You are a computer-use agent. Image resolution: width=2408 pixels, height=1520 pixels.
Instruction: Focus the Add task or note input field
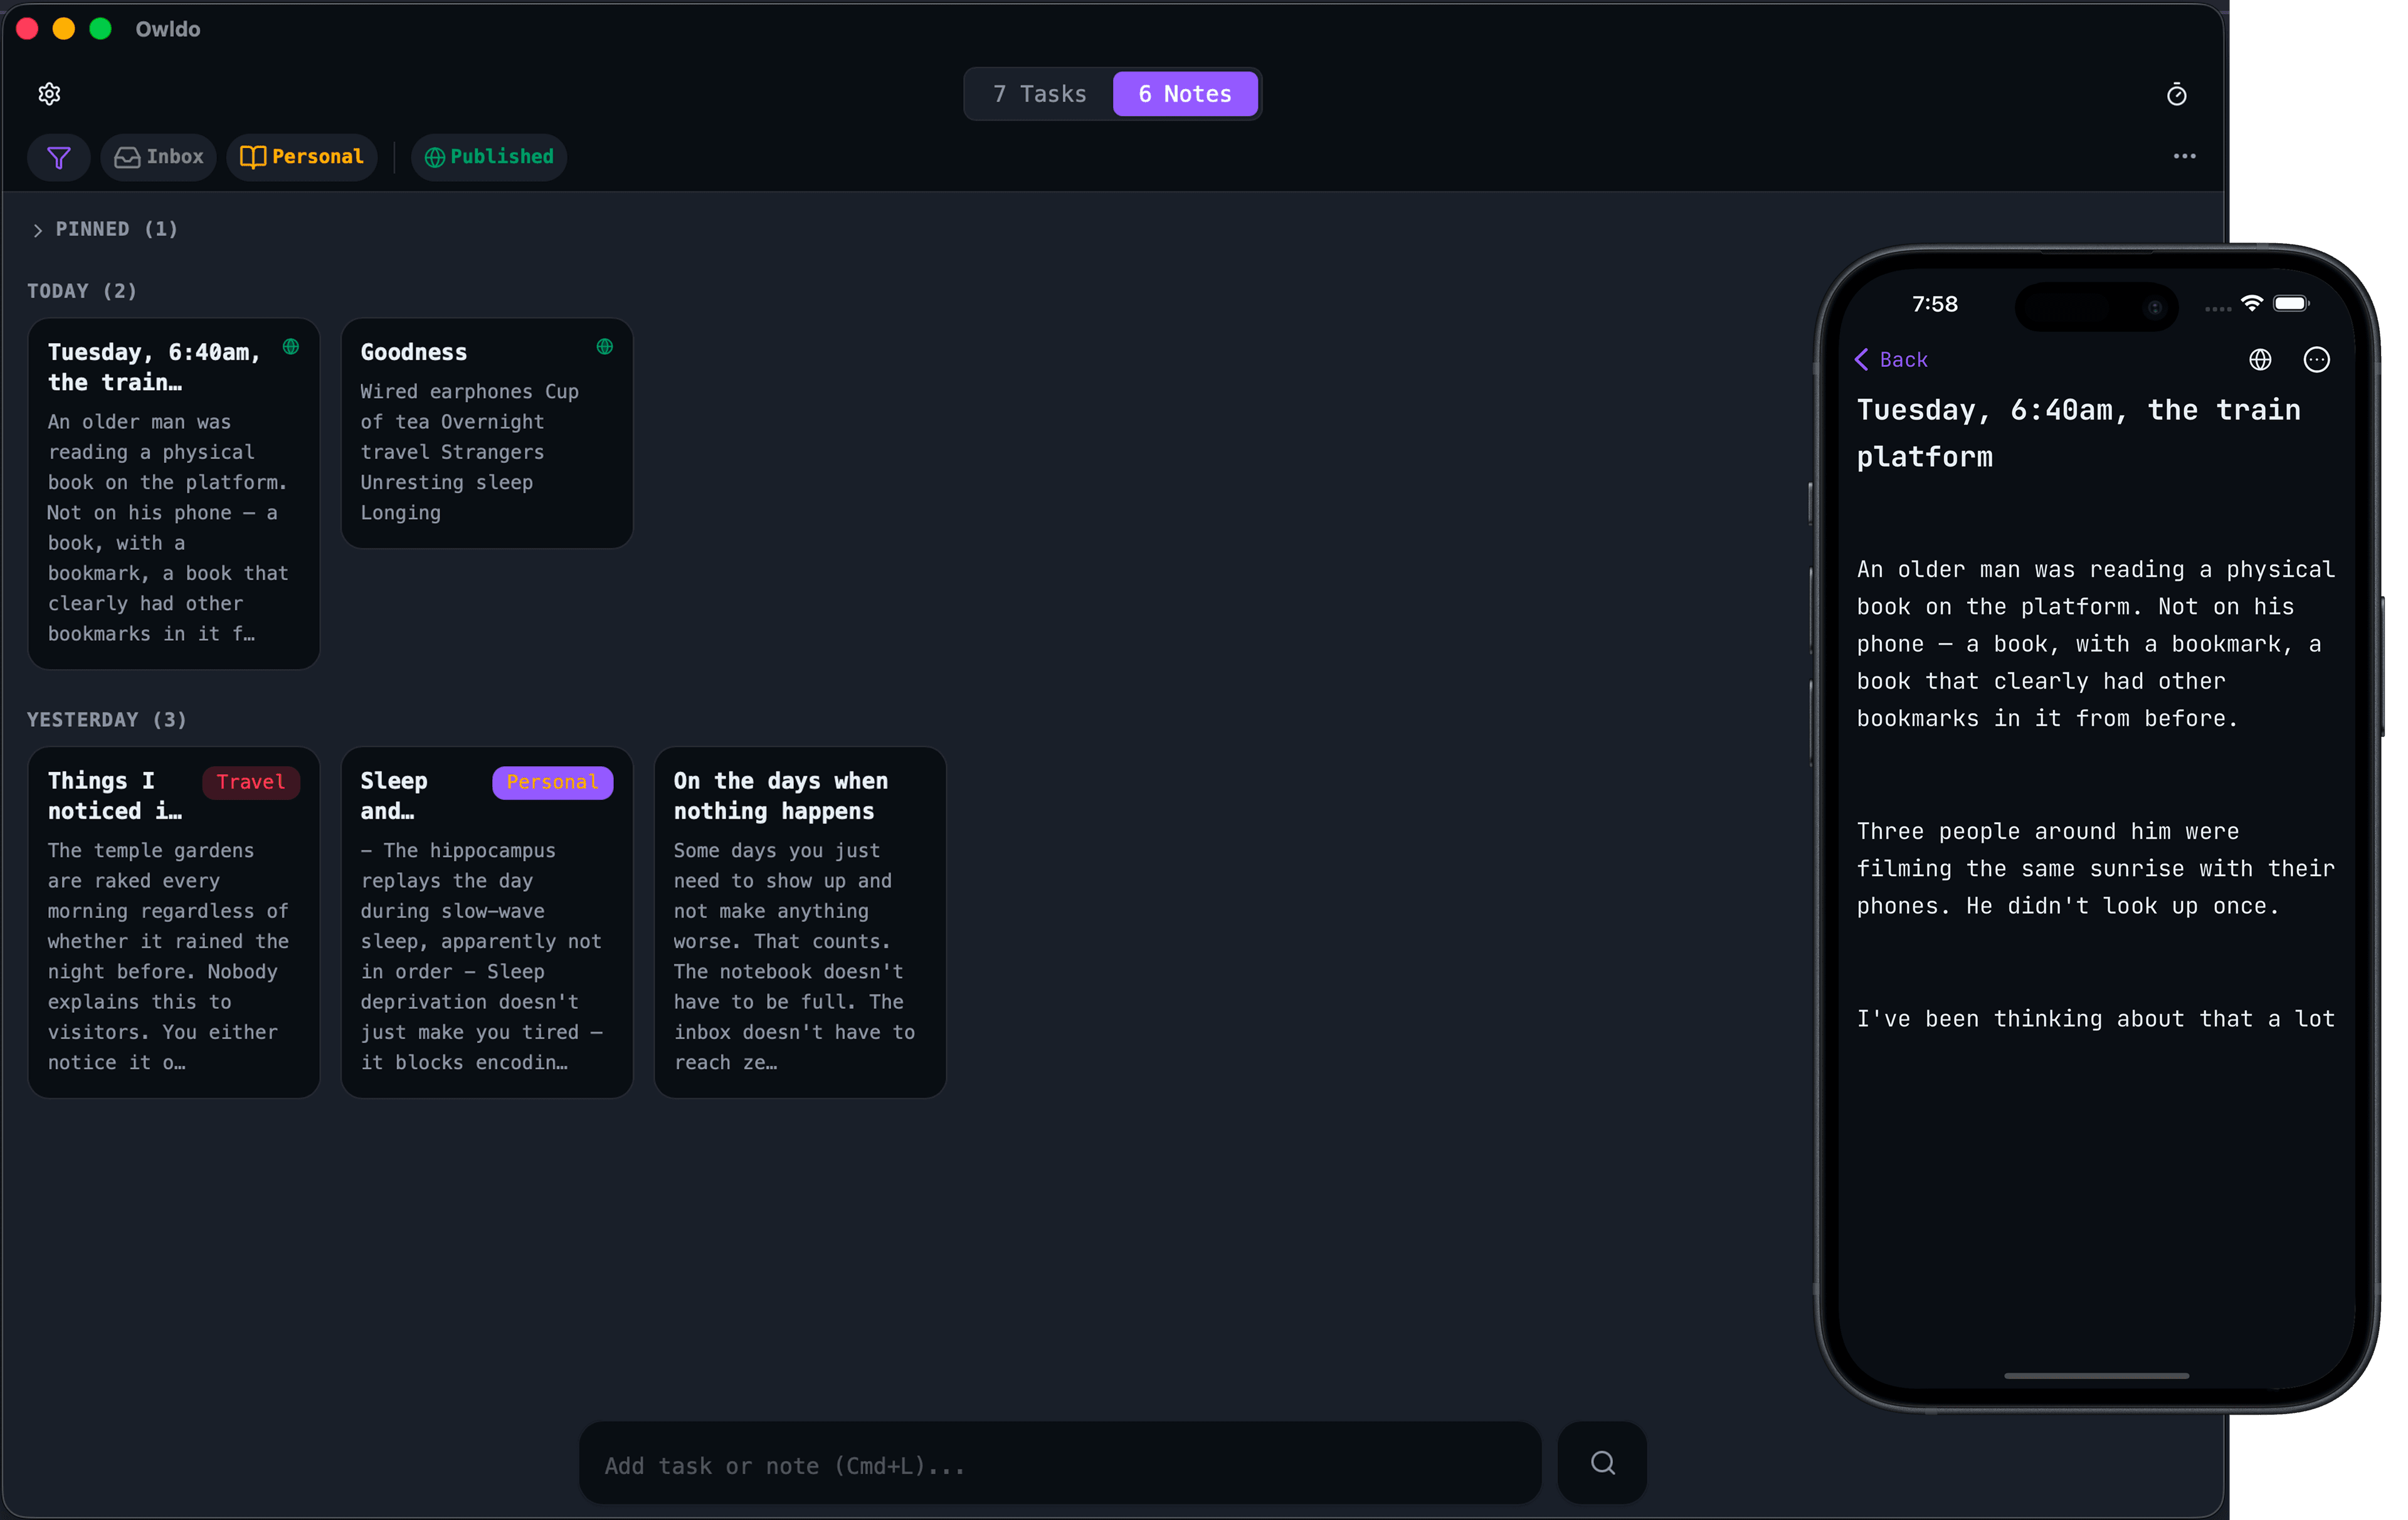[x=1060, y=1463]
